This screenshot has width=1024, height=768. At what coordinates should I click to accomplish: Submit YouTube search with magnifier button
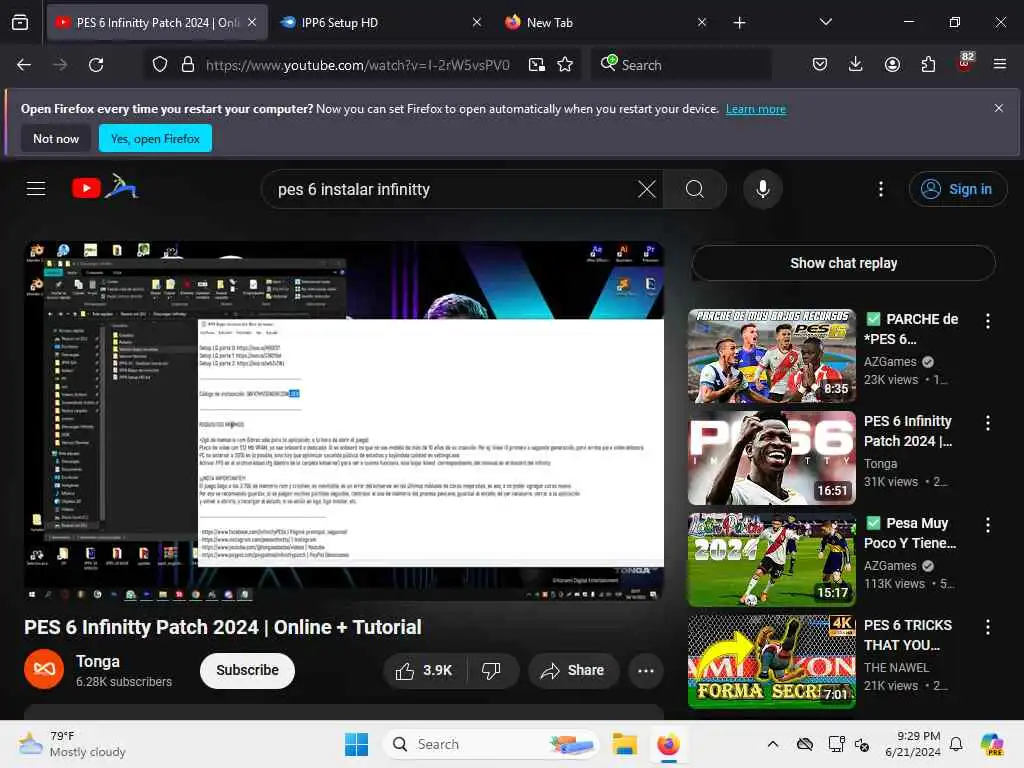[x=695, y=189]
